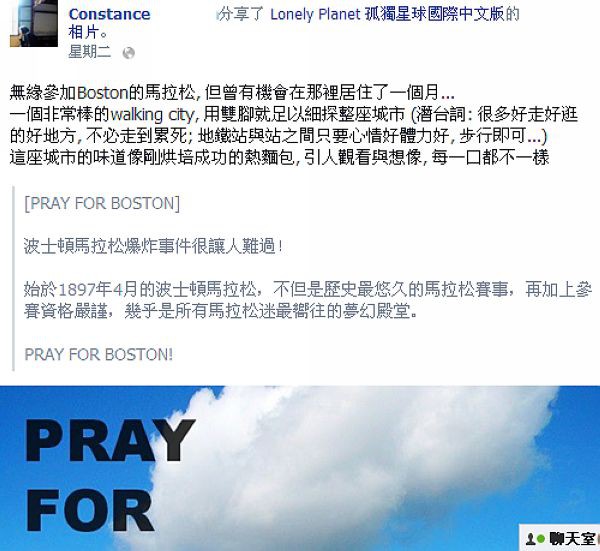This screenshot has width=600, height=551.
Task: Click the post line mentioning walking city
Action: tap(294, 114)
